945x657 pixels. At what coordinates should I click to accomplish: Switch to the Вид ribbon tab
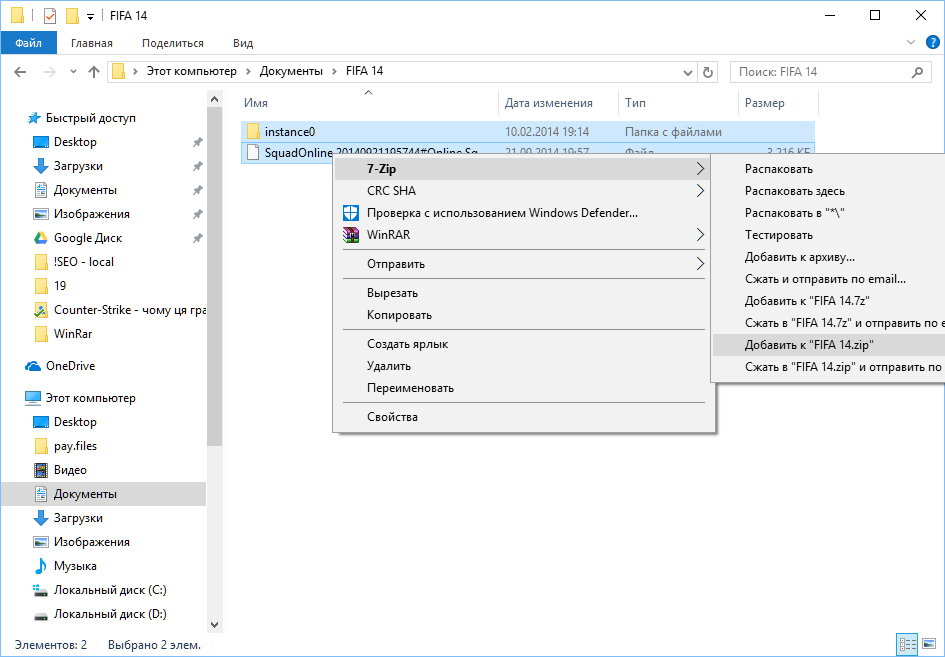[243, 43]
